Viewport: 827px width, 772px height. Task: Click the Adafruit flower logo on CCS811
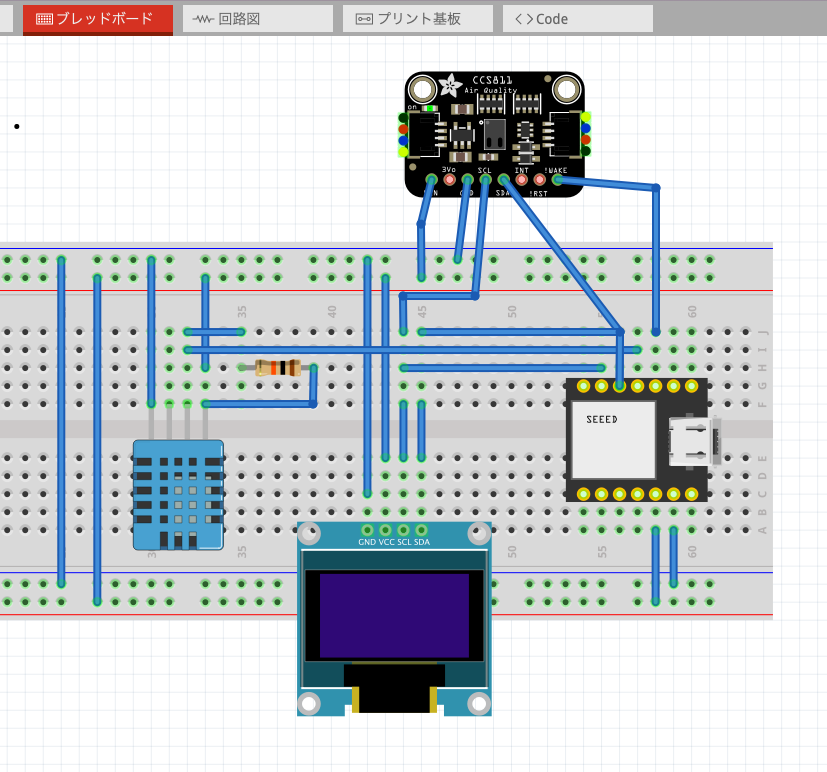(452, 87)
